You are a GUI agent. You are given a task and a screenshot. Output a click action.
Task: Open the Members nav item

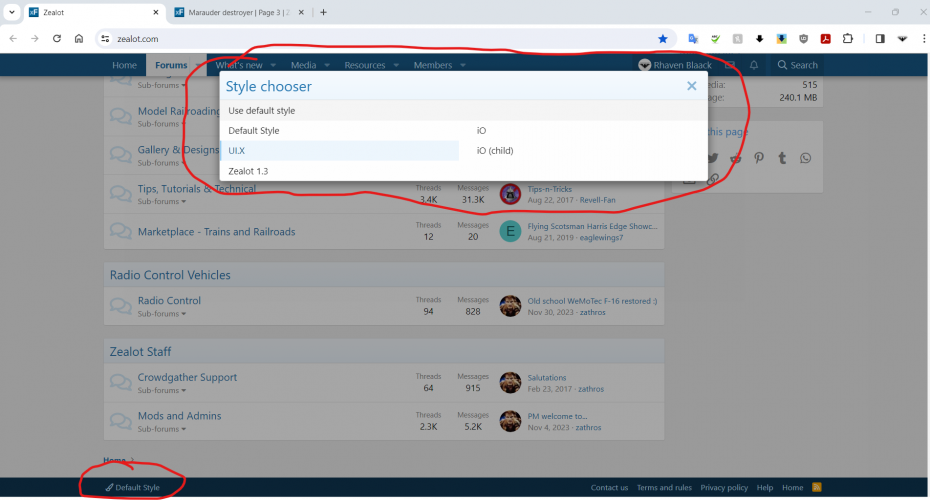pyautogui.click(x=432, y=65)
